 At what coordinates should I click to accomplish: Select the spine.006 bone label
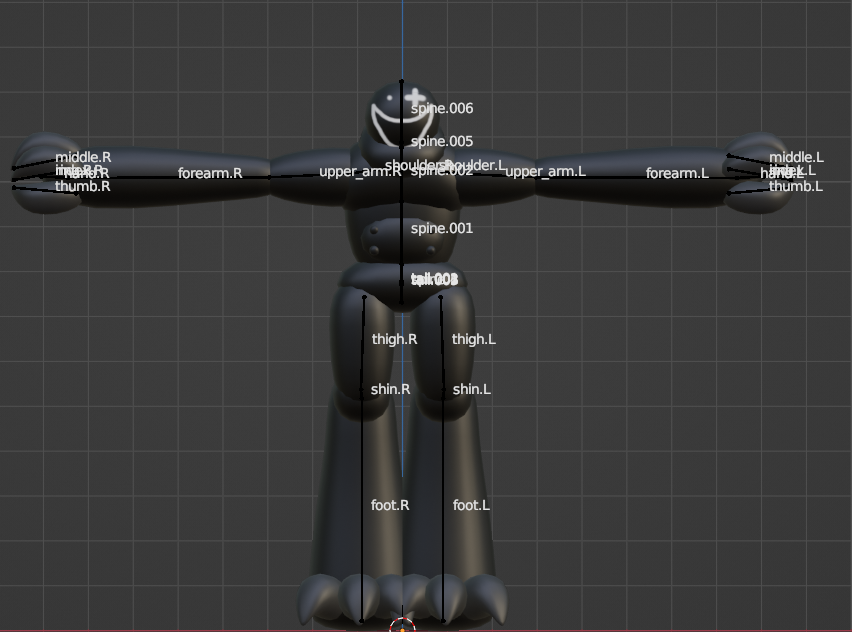pyautogui.click(x=442, y=109)
